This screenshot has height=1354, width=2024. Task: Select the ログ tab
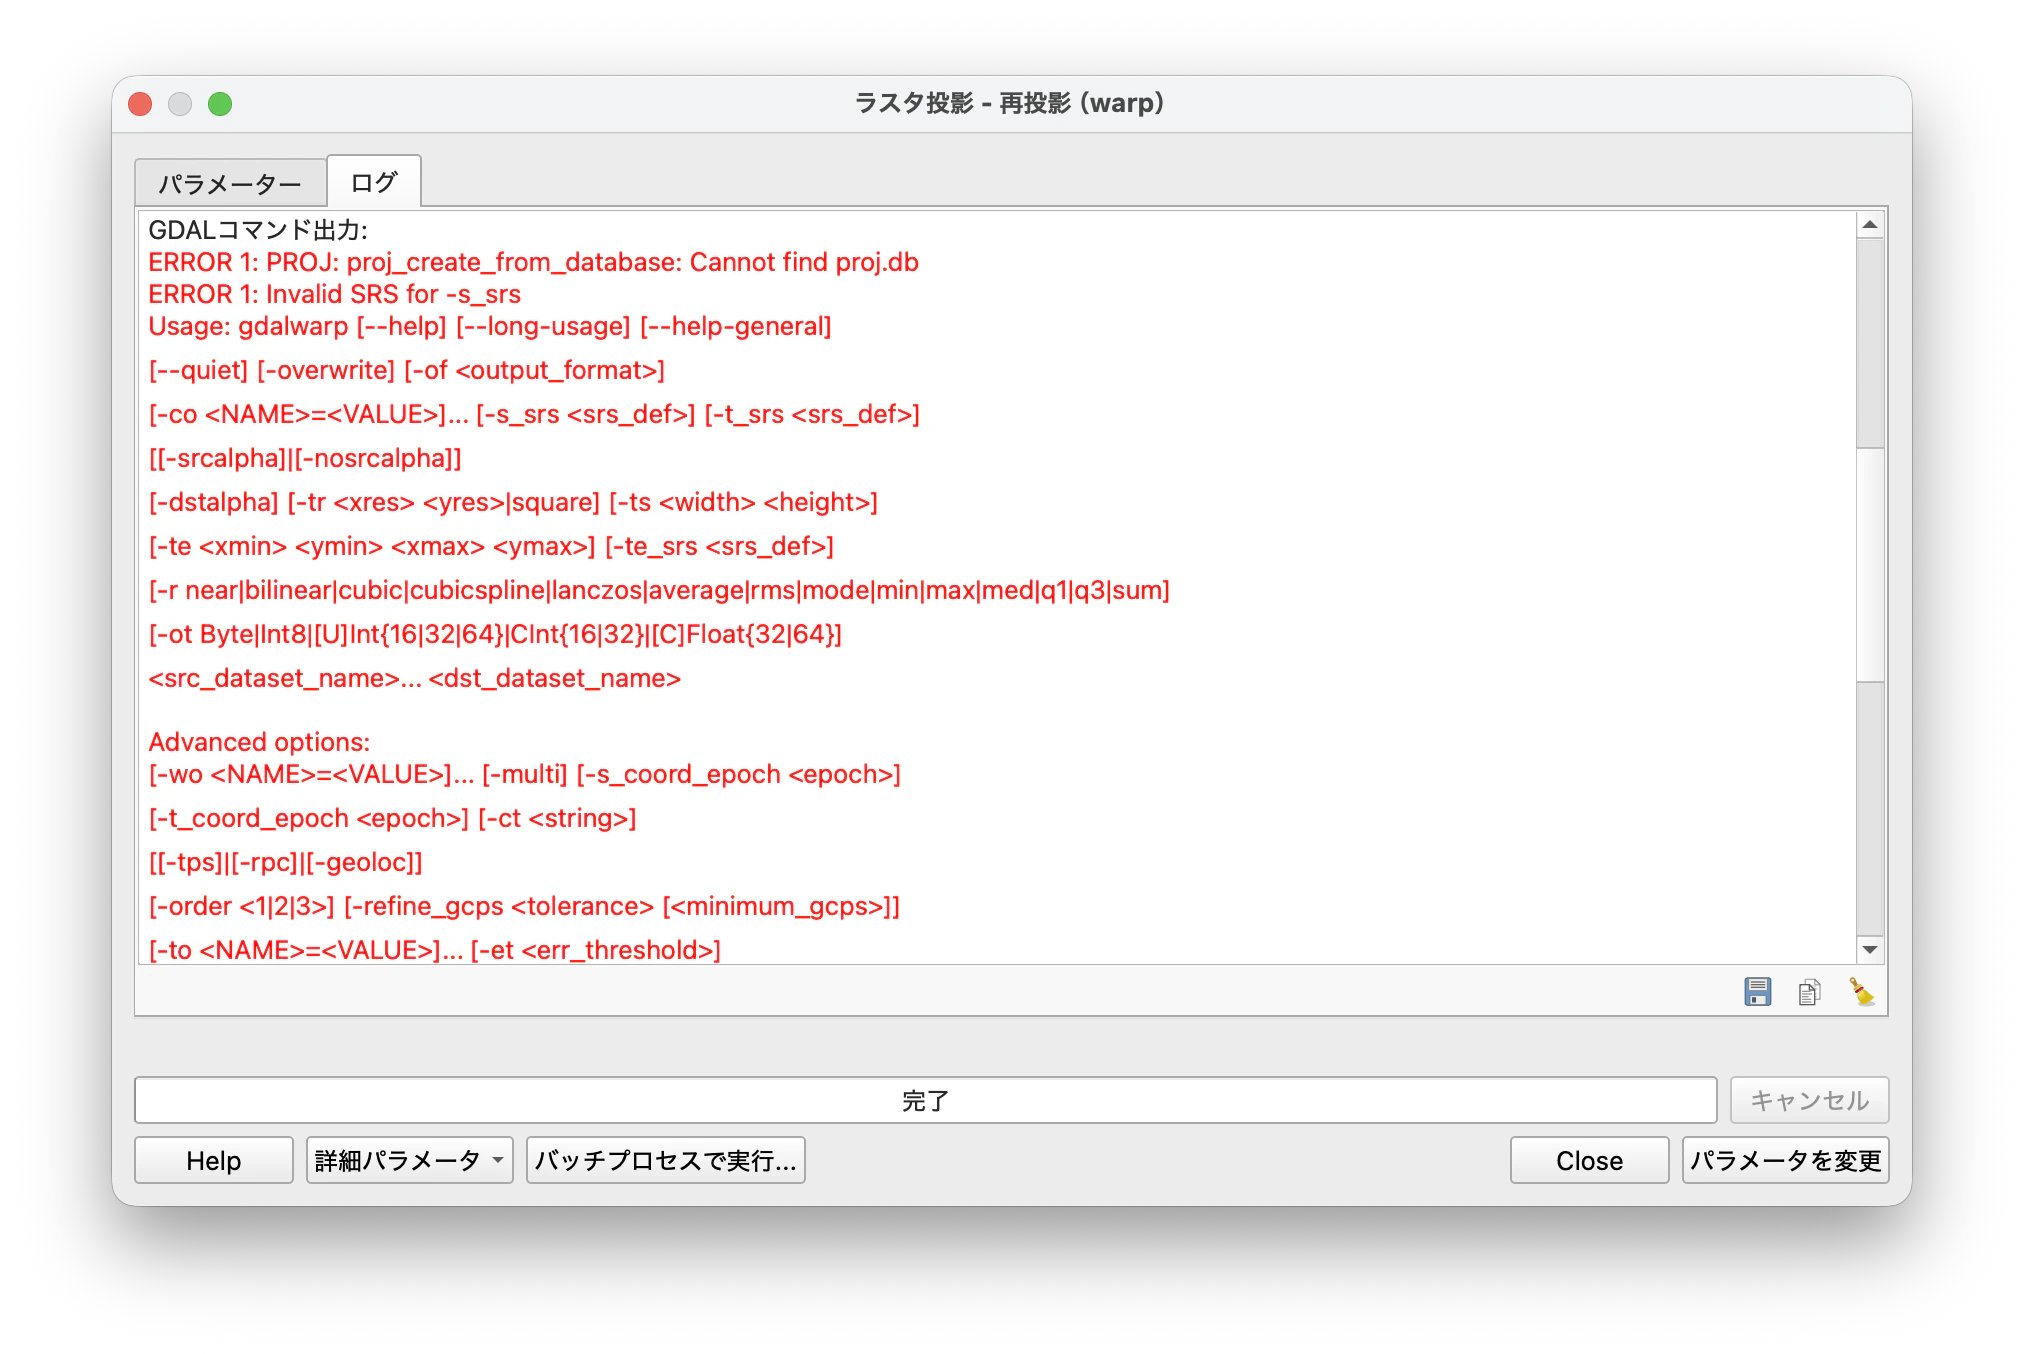[x=374, y=181]
